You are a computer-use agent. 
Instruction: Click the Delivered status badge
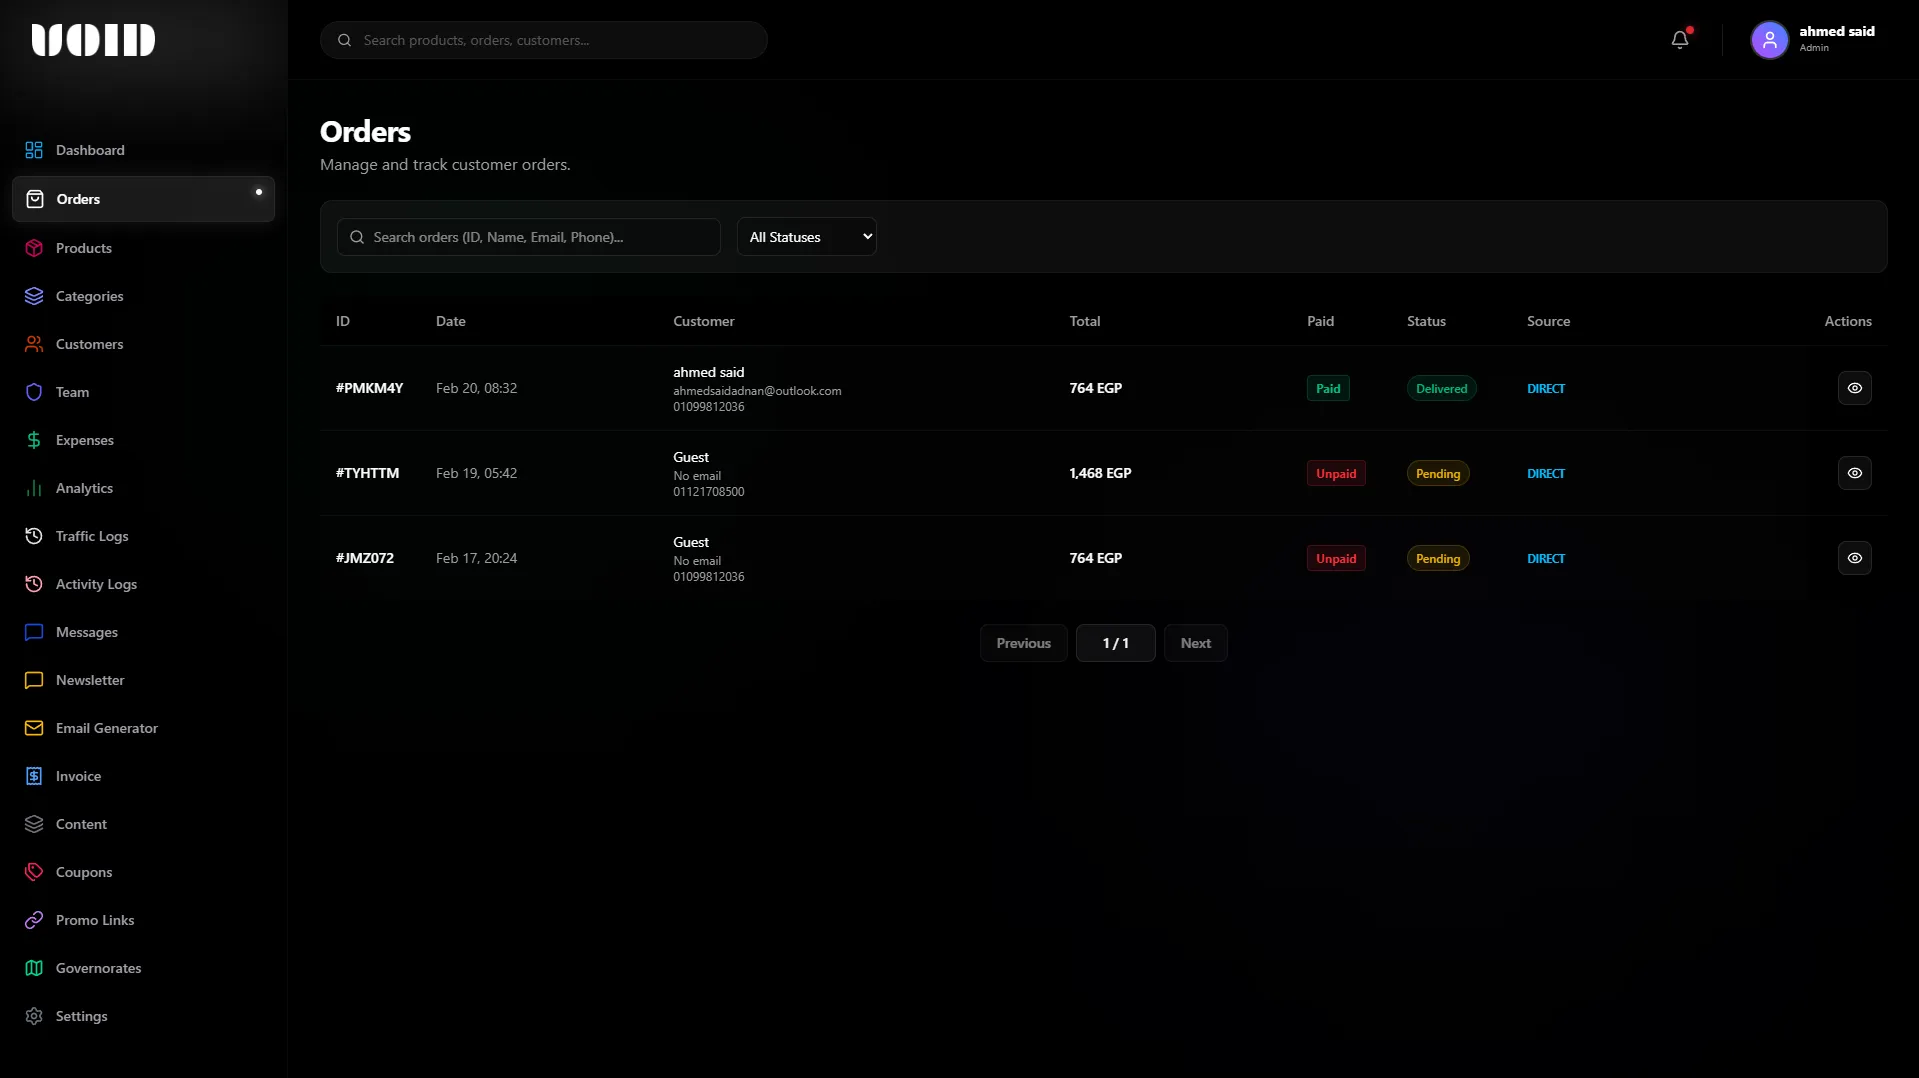[x=1441, y=388]
